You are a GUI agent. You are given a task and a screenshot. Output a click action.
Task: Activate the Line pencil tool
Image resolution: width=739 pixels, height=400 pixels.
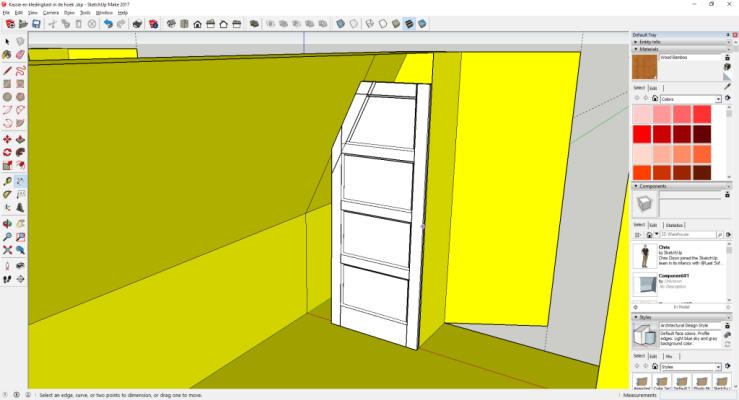coord(7,71)
